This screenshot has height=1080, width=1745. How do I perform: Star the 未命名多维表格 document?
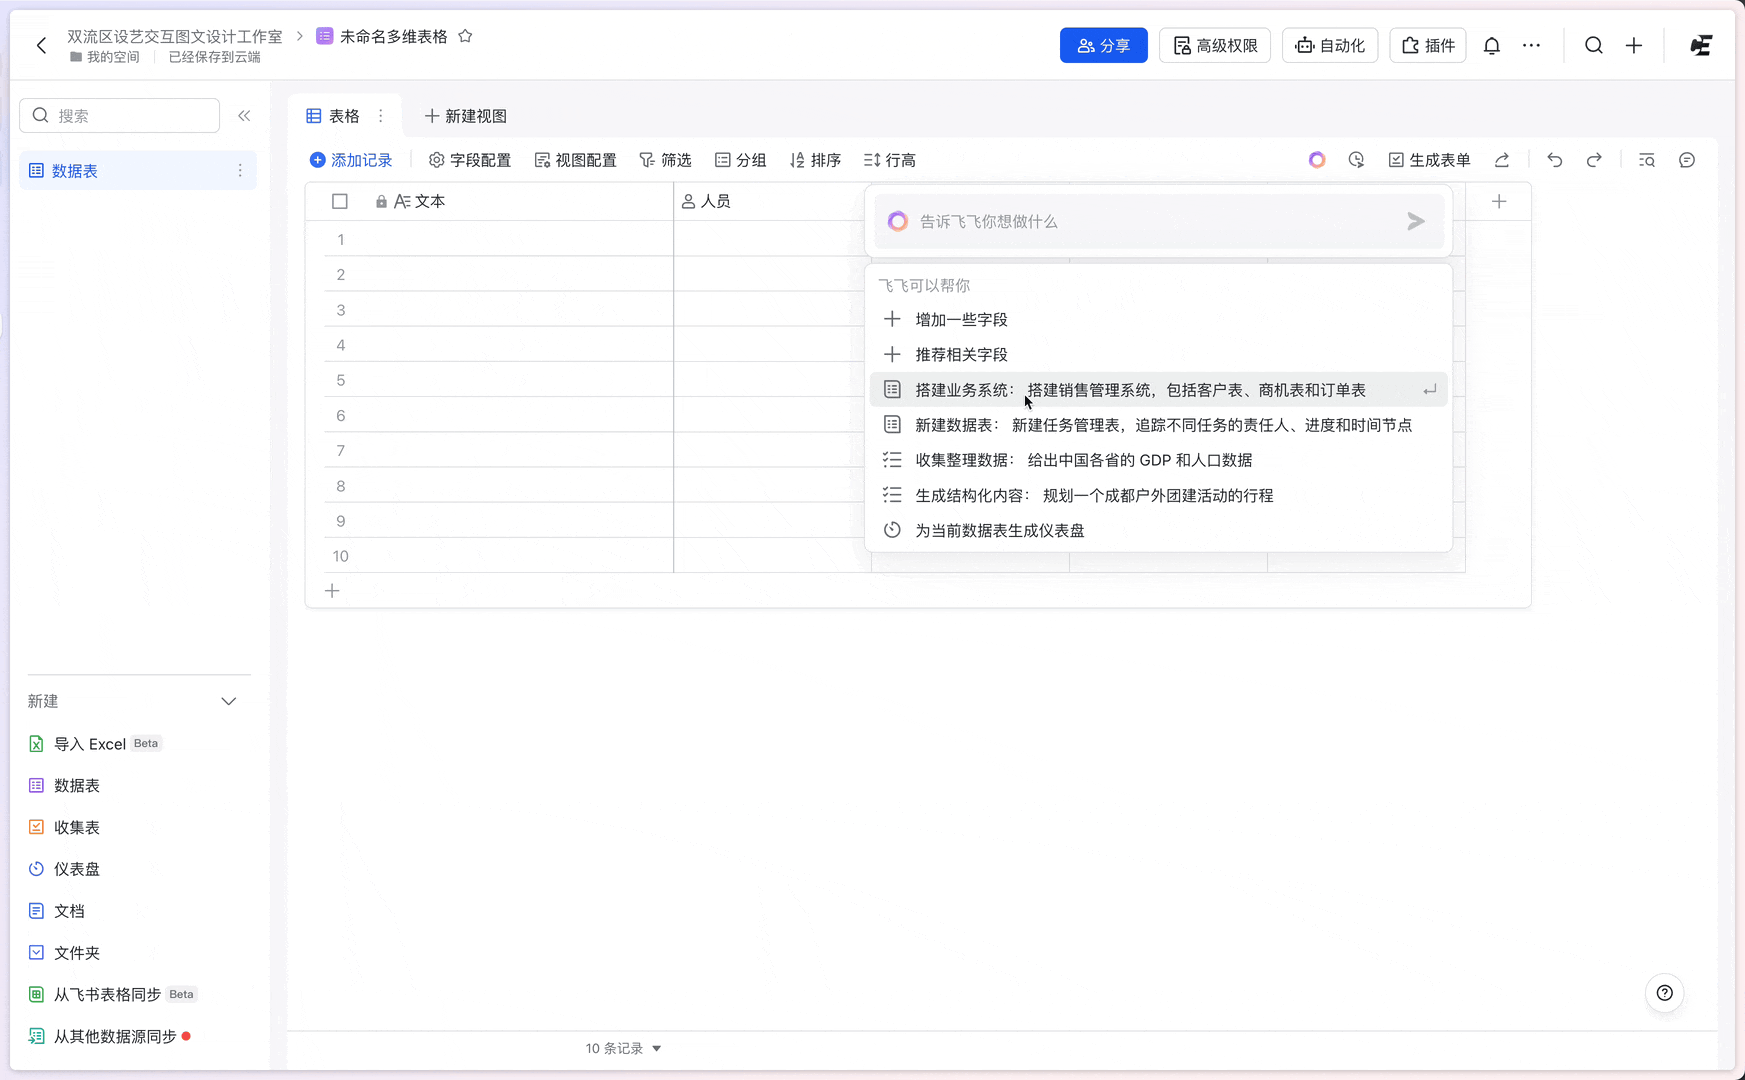[x=465, y=36]
